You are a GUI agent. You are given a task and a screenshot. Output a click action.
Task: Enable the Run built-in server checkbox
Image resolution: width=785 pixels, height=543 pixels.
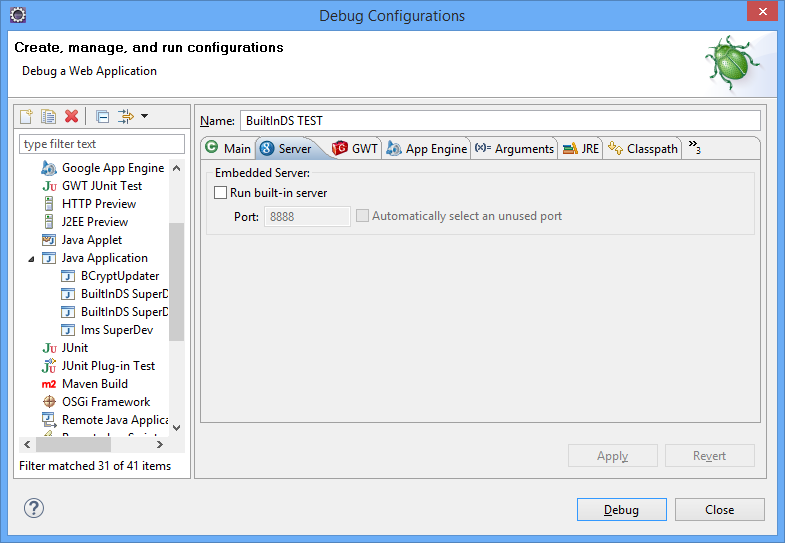click(221, 193)
